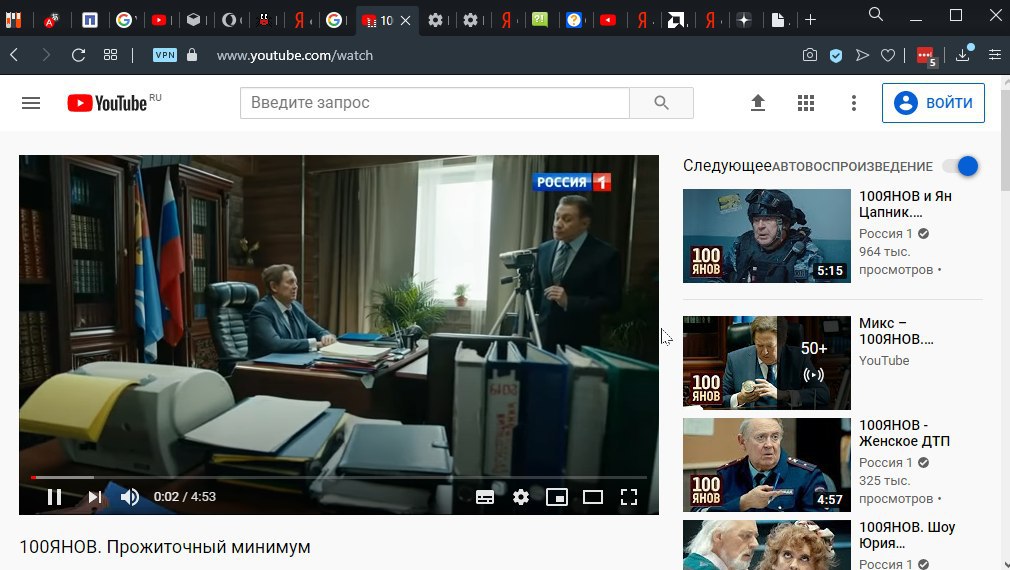
Task: Mute the video volume
Action: 129,497
